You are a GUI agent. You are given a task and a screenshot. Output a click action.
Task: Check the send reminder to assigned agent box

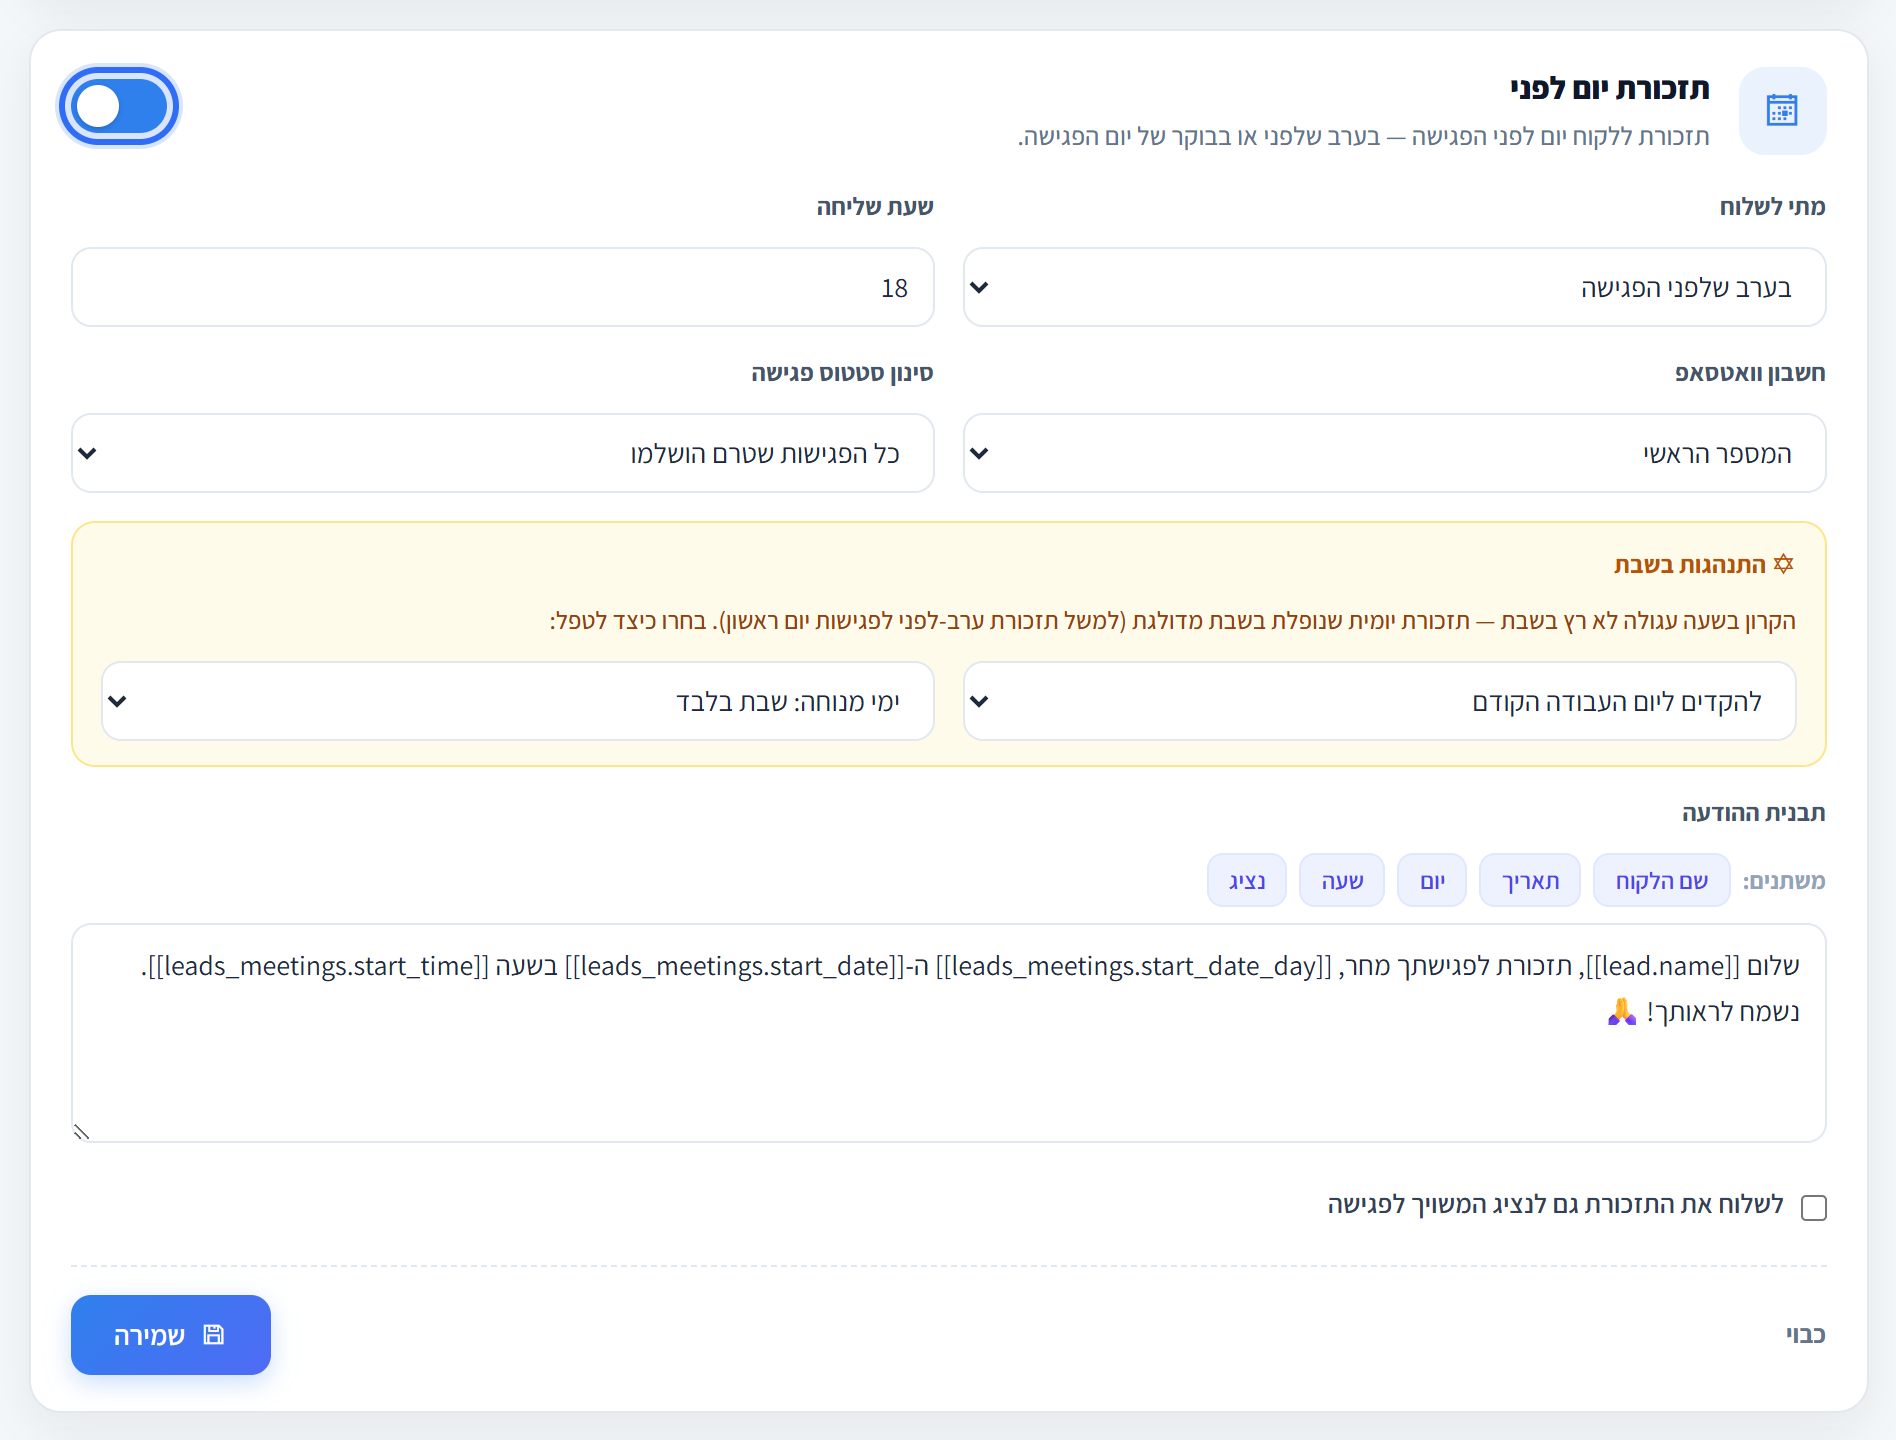[1814, 1208]
